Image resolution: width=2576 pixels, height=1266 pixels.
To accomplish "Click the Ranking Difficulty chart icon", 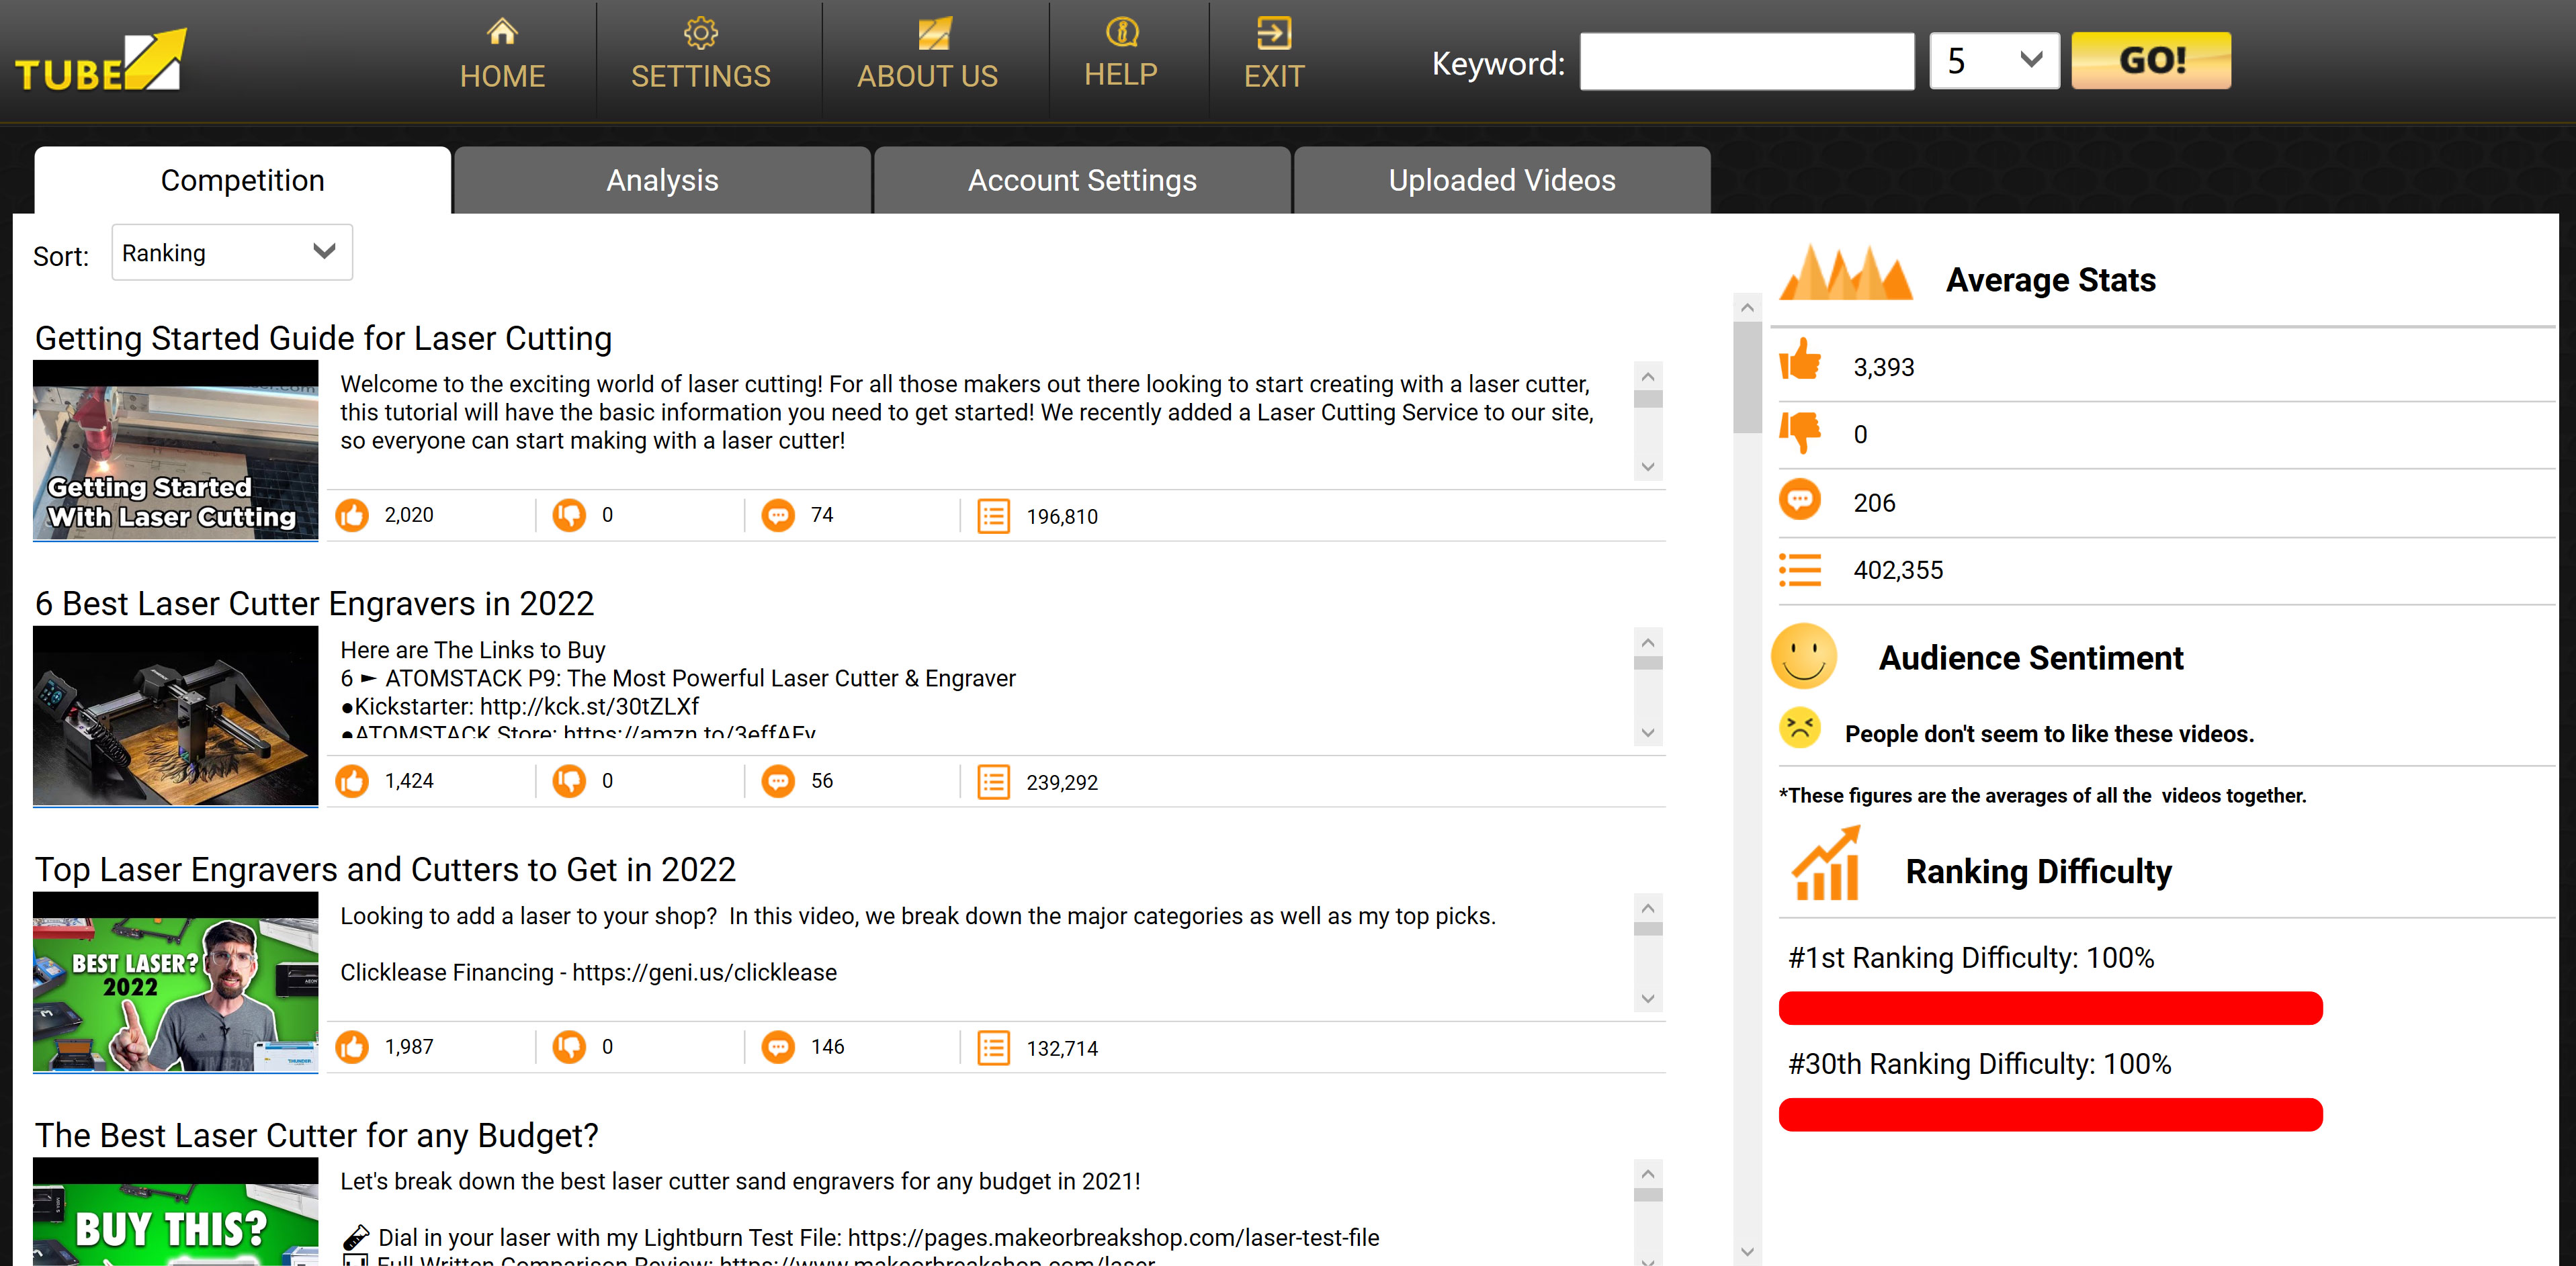I will [x=1826, y=864].
